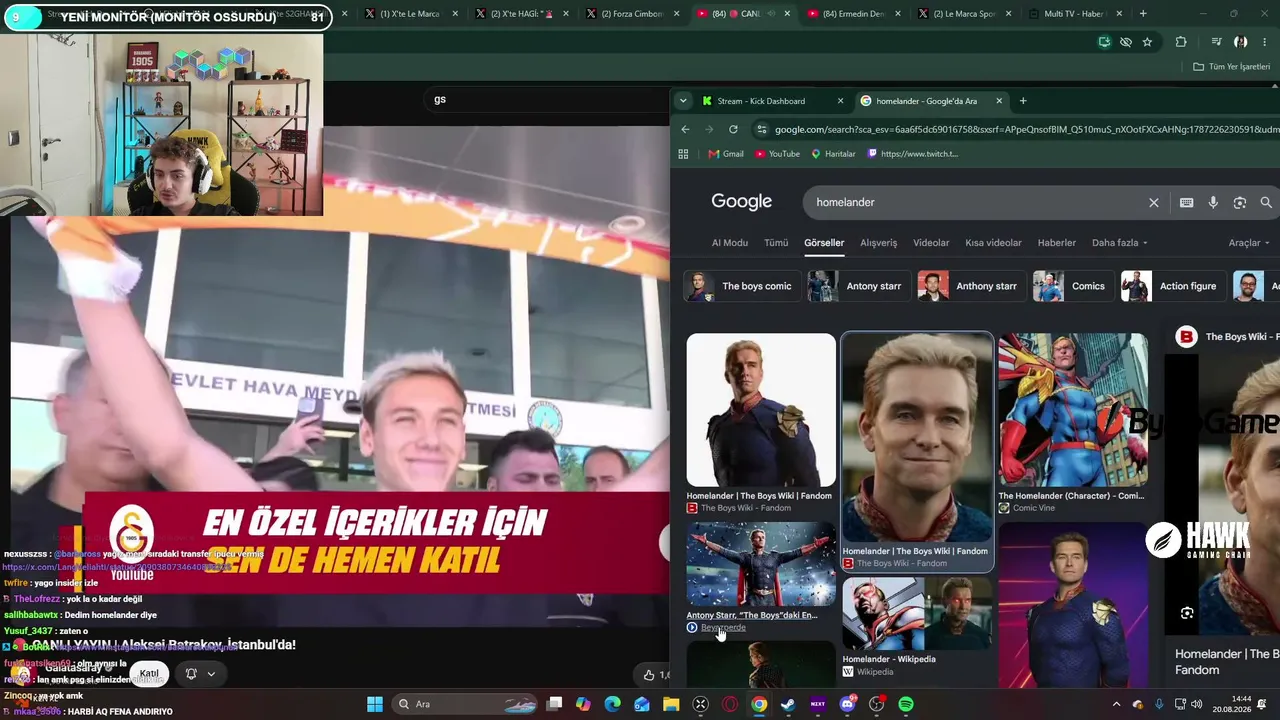Viewport: 1280px width, 720px height.
Task: Close the Stream - Kick Dashboard tab
Action: [840, 101]
